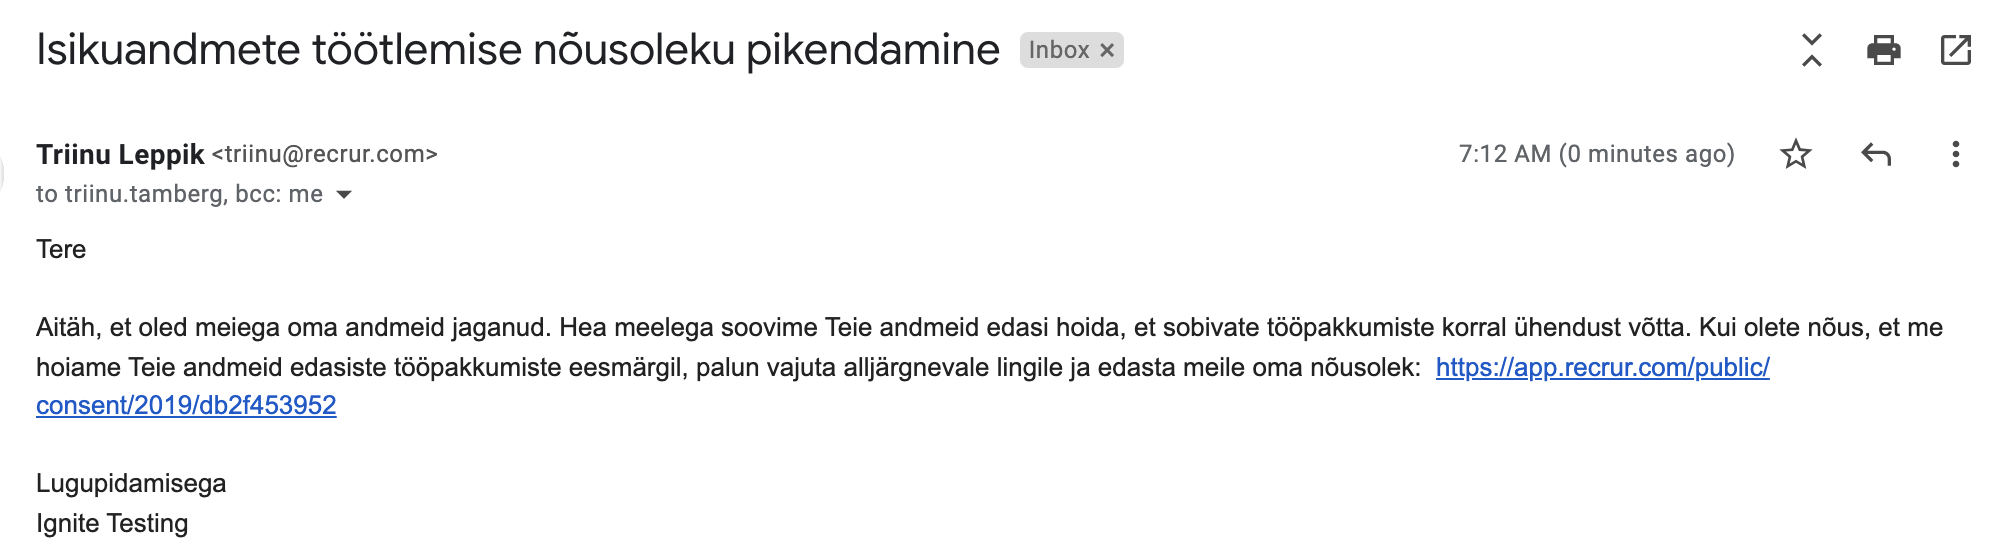Open the three-dot More options menu
This screenshot has width=1994, height=560.
pos(1955,154)
